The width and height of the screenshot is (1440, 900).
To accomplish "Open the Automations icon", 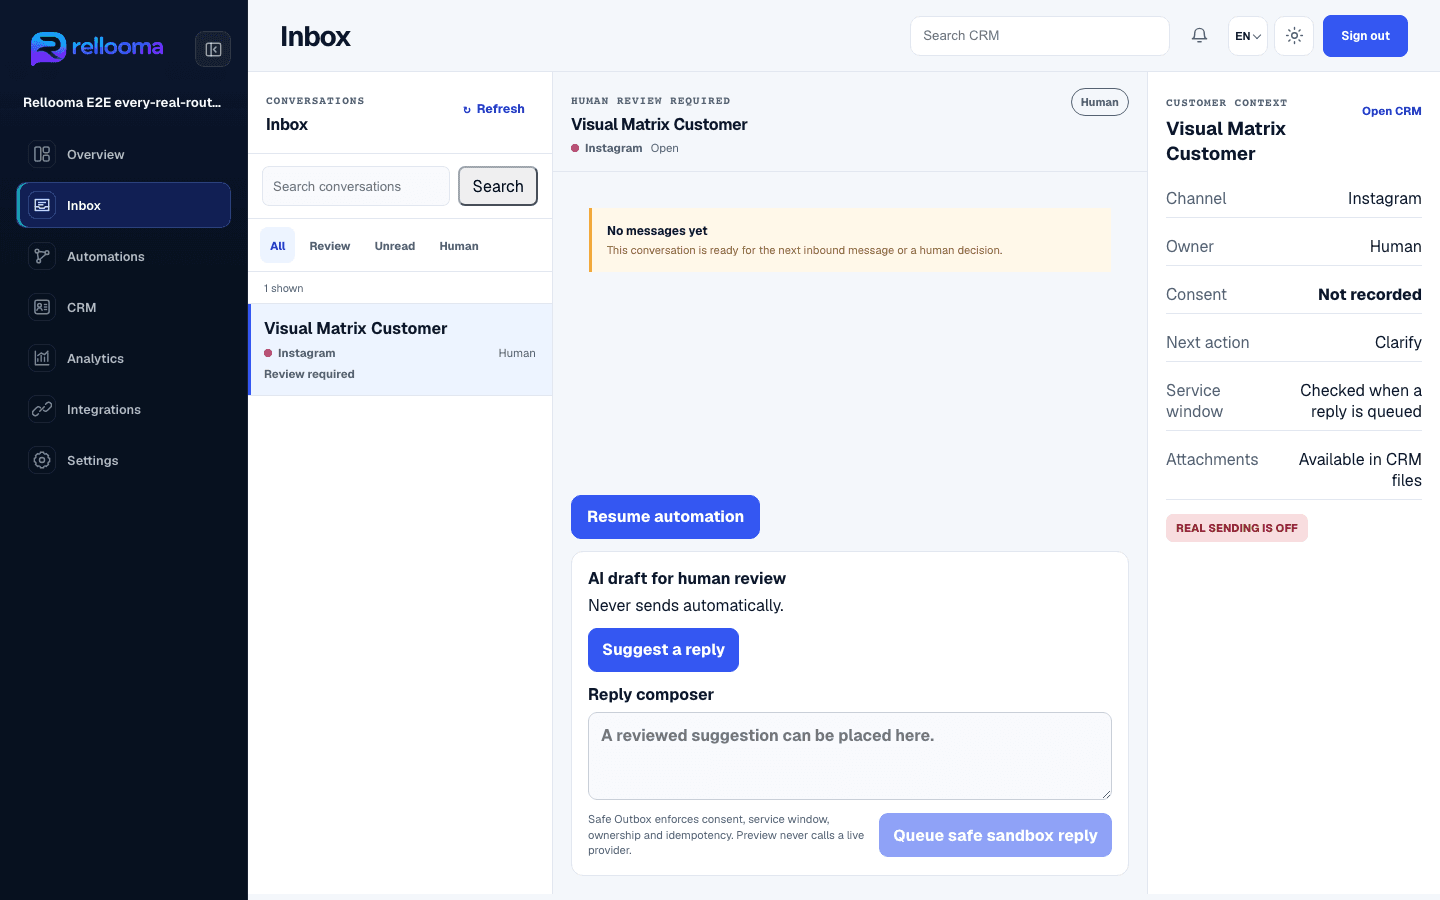I will 42,256.
